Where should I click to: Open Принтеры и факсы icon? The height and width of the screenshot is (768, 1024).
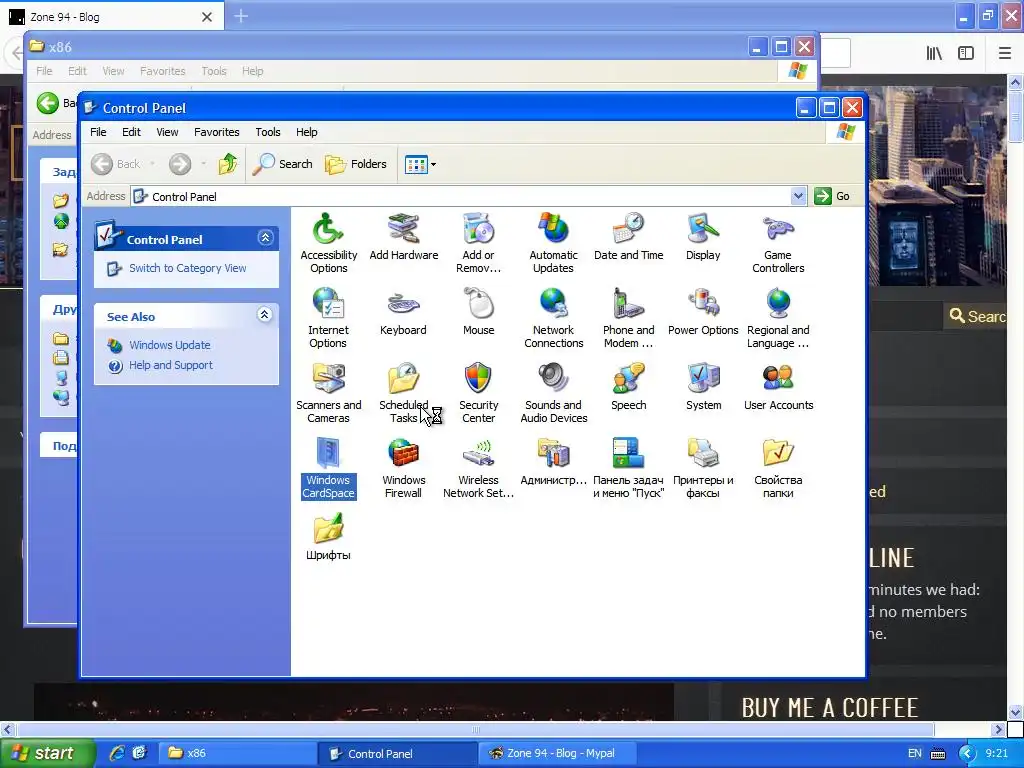click(703, 468)
